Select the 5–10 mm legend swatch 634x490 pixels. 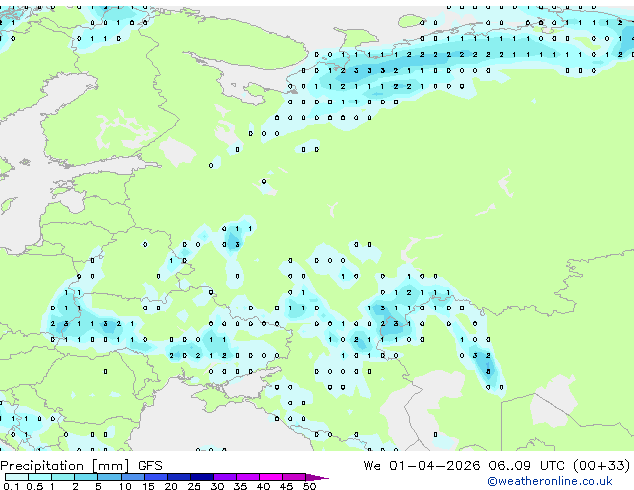coord(110,477)
